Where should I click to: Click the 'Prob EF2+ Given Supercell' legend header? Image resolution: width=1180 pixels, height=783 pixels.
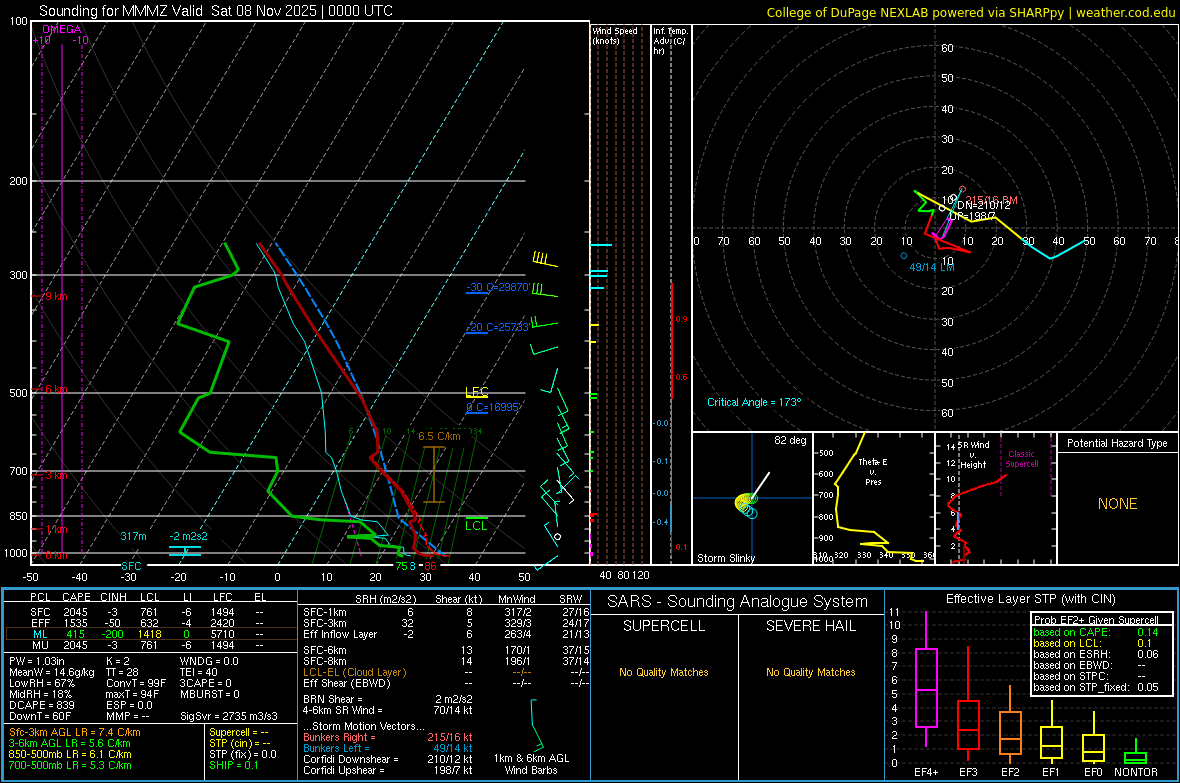pyautogui.click(x=1096, y=620)
